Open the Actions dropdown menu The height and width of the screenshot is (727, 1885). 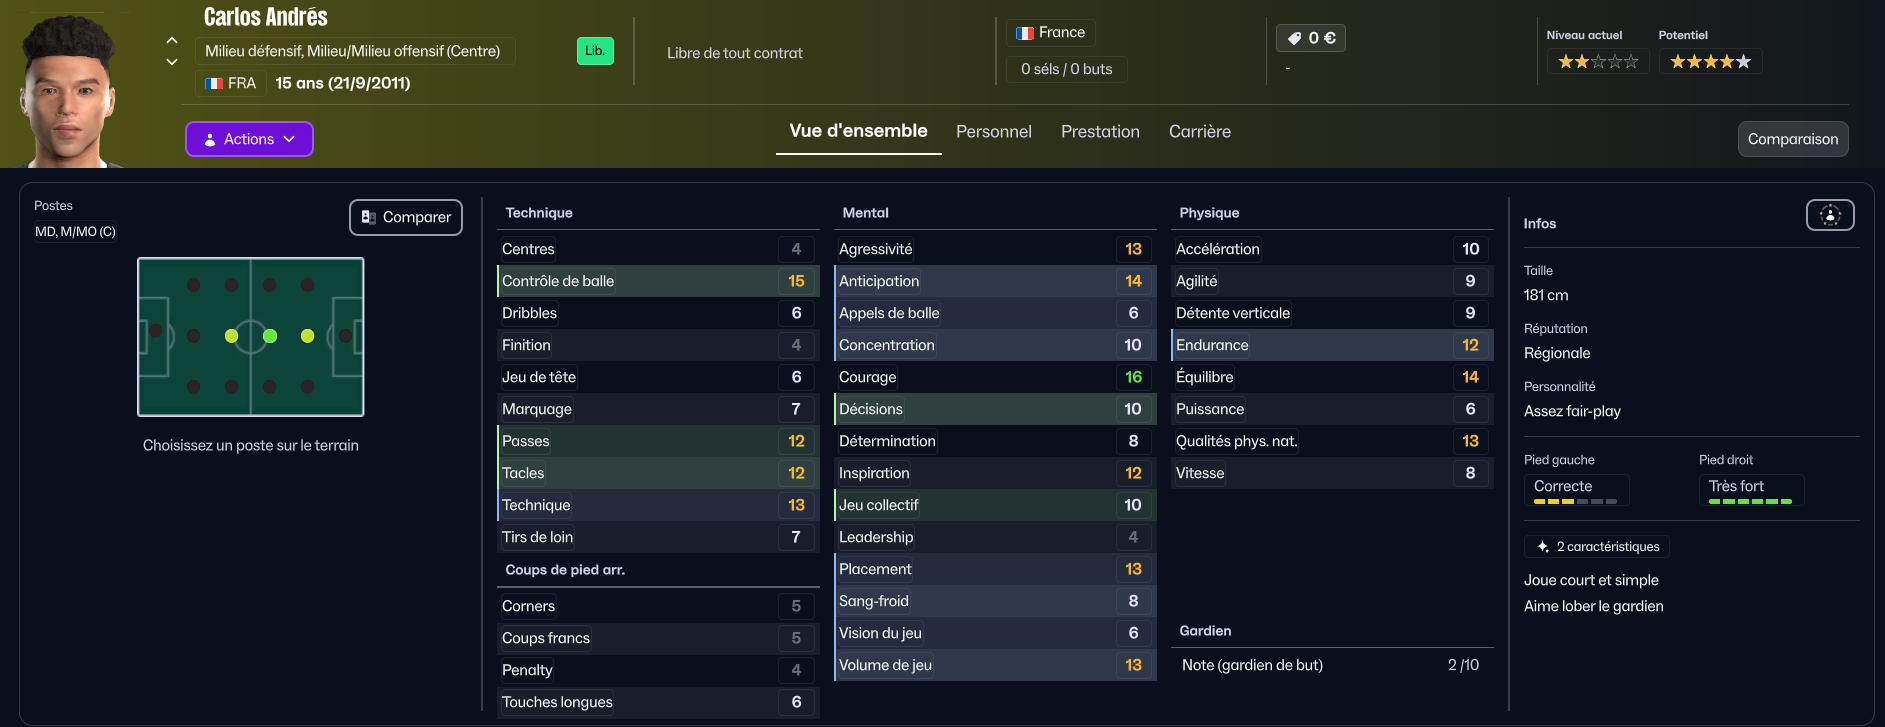249,139
